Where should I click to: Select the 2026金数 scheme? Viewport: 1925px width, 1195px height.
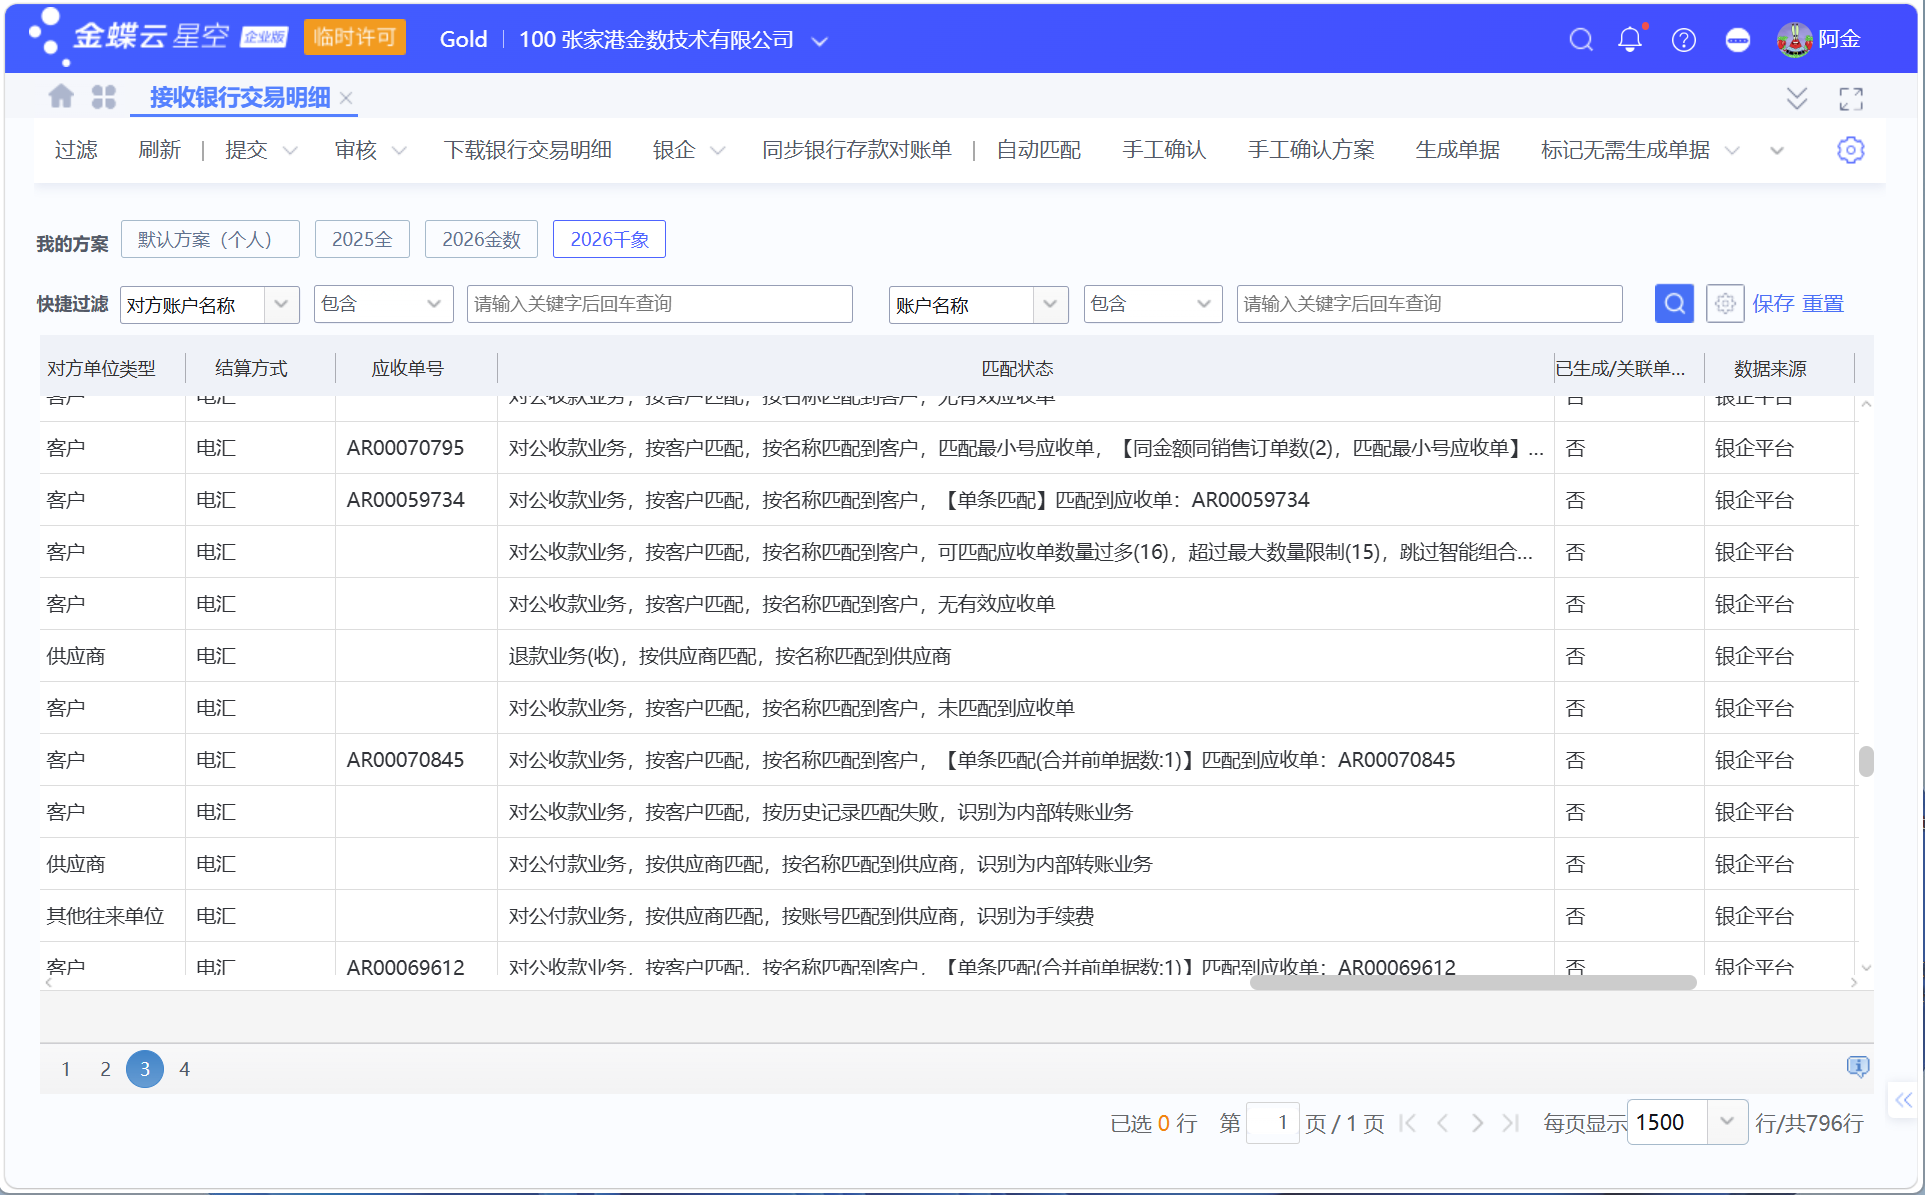(x=481, y=239)
